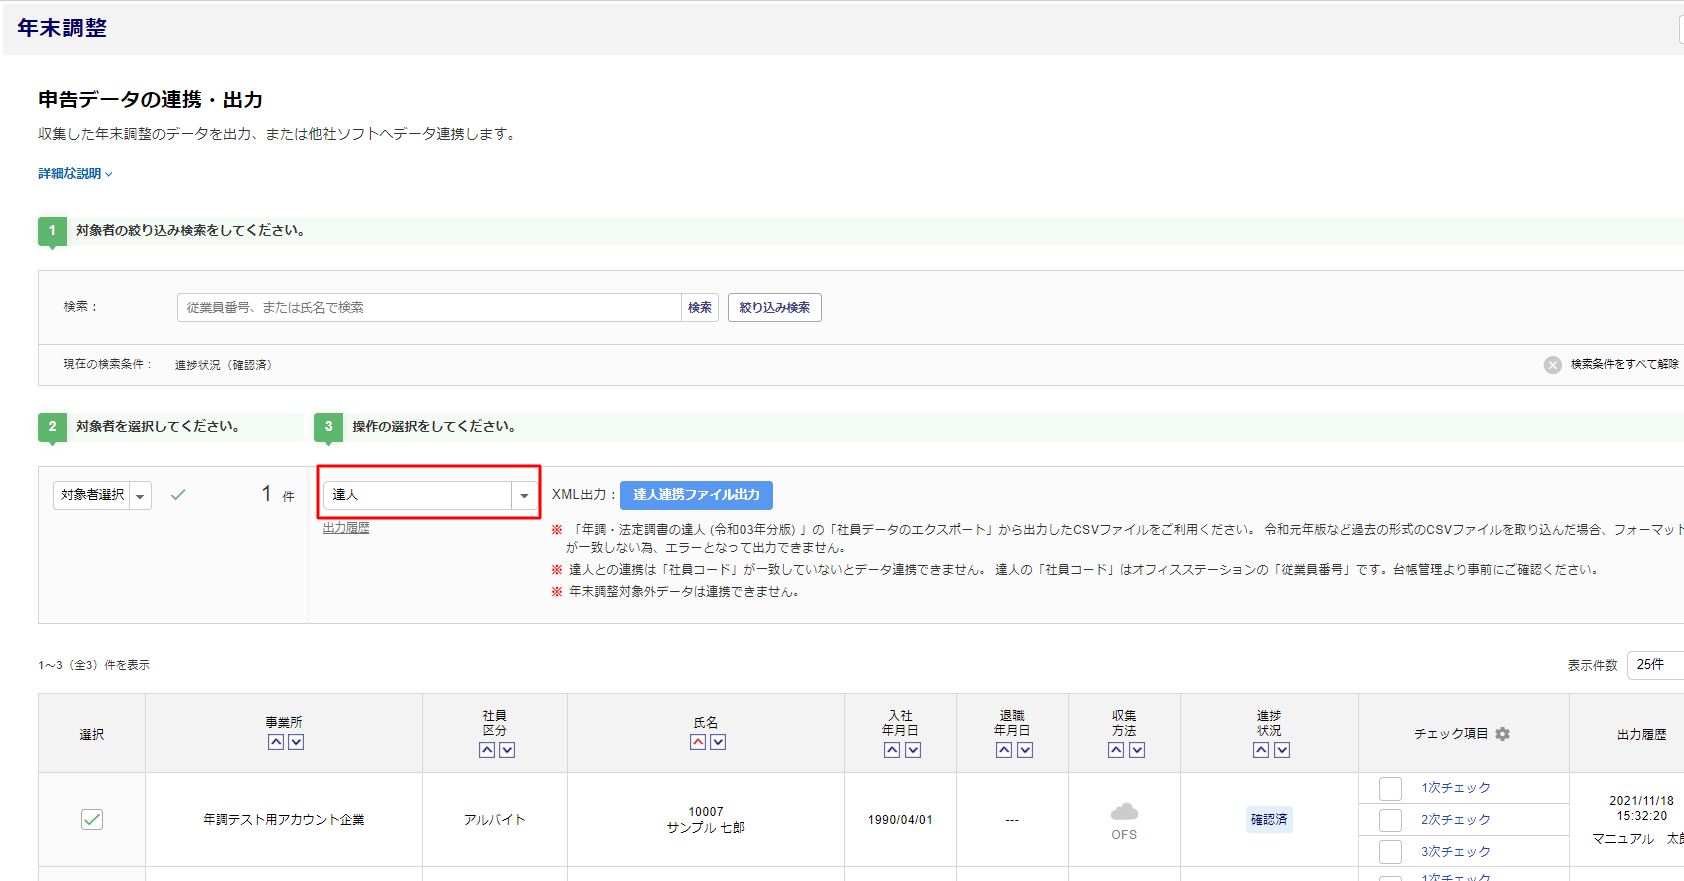Click the OFS cloud icon
This screenshot has height=881, width=1684.
click(1124, 811)
